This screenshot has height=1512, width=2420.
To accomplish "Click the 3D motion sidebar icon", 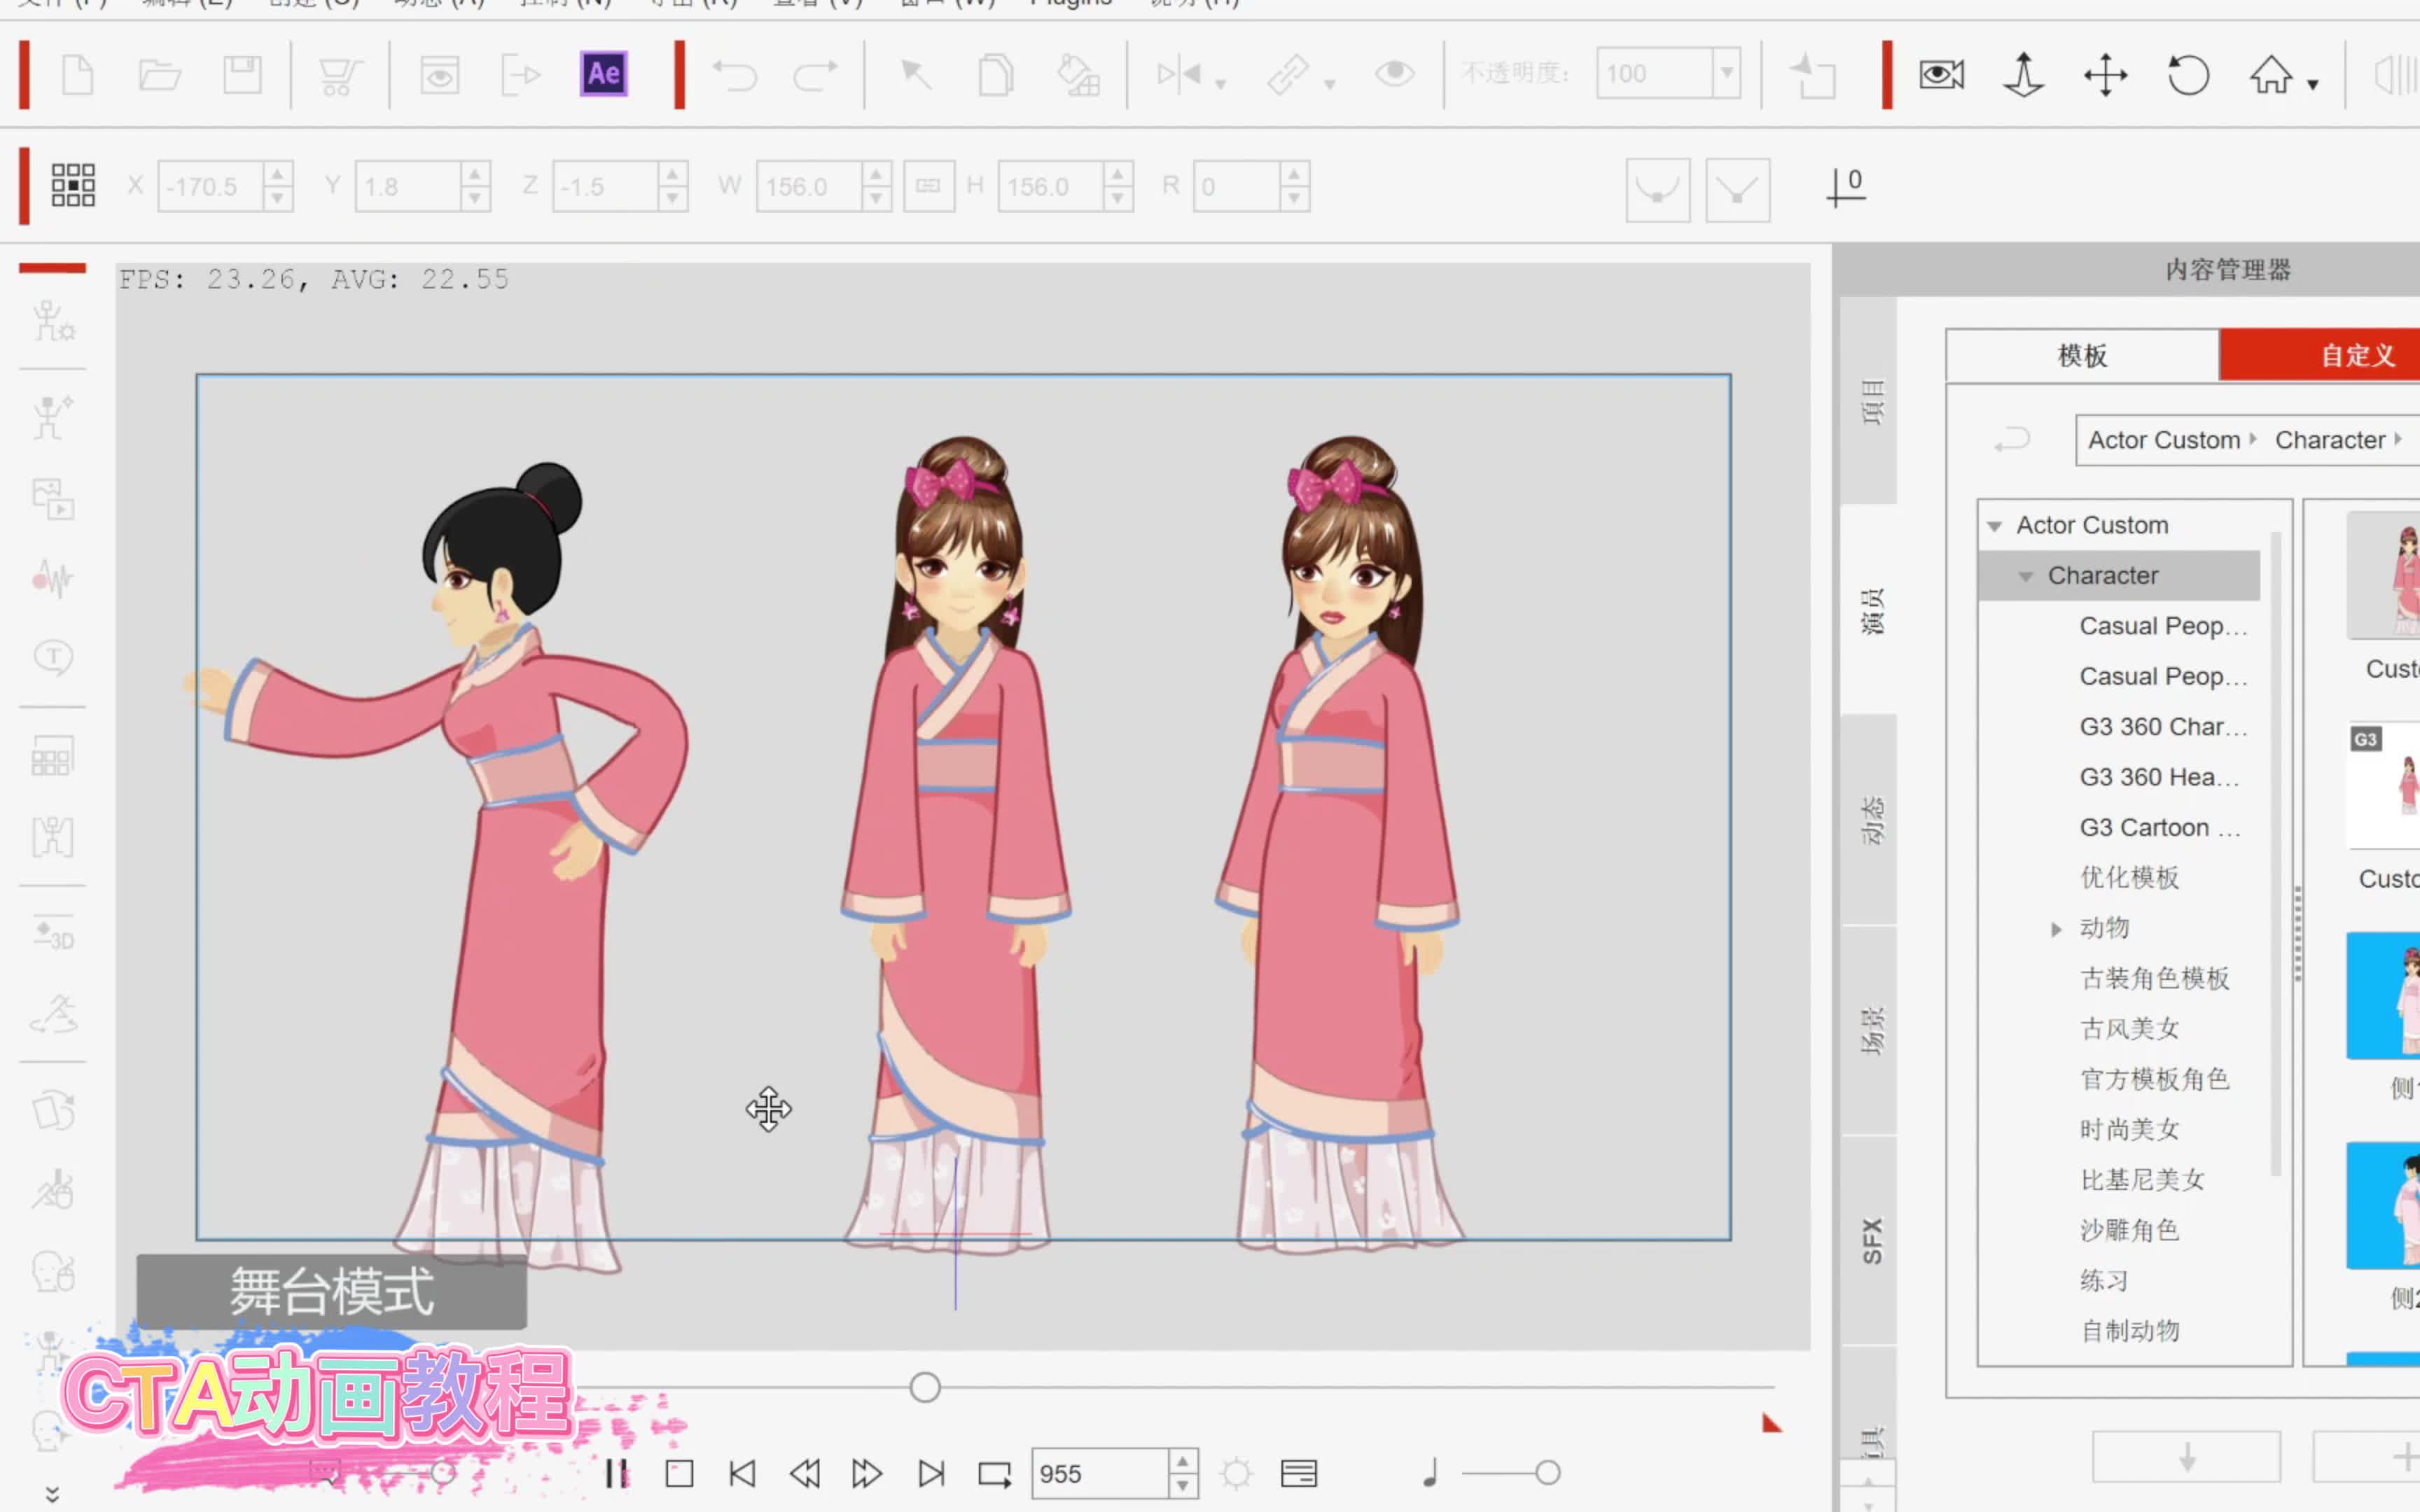I will (x=52, y=934).
